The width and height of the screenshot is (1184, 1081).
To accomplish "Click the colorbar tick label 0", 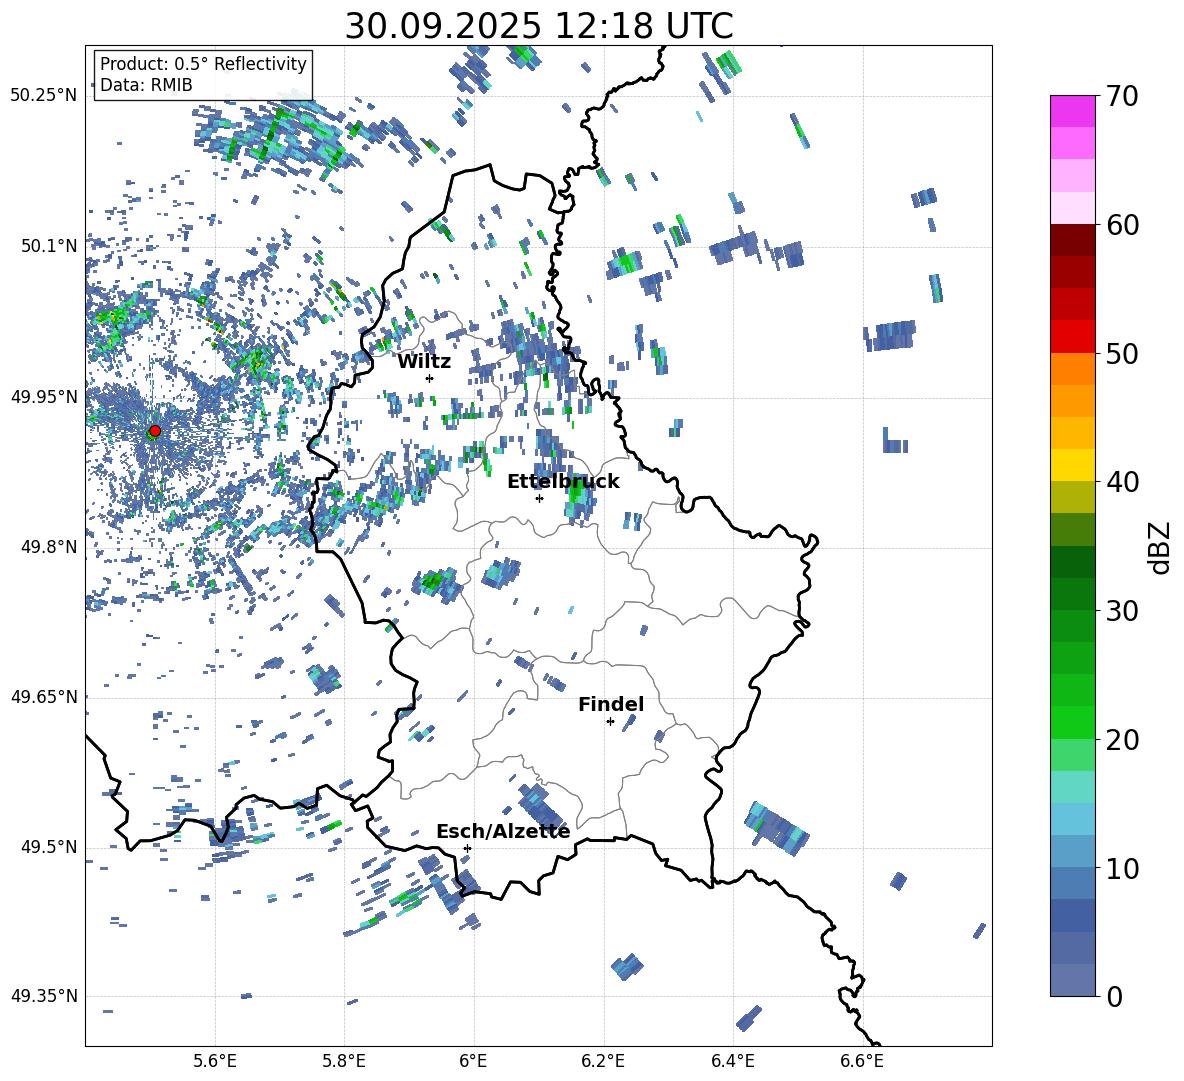I will [1114, 996].
